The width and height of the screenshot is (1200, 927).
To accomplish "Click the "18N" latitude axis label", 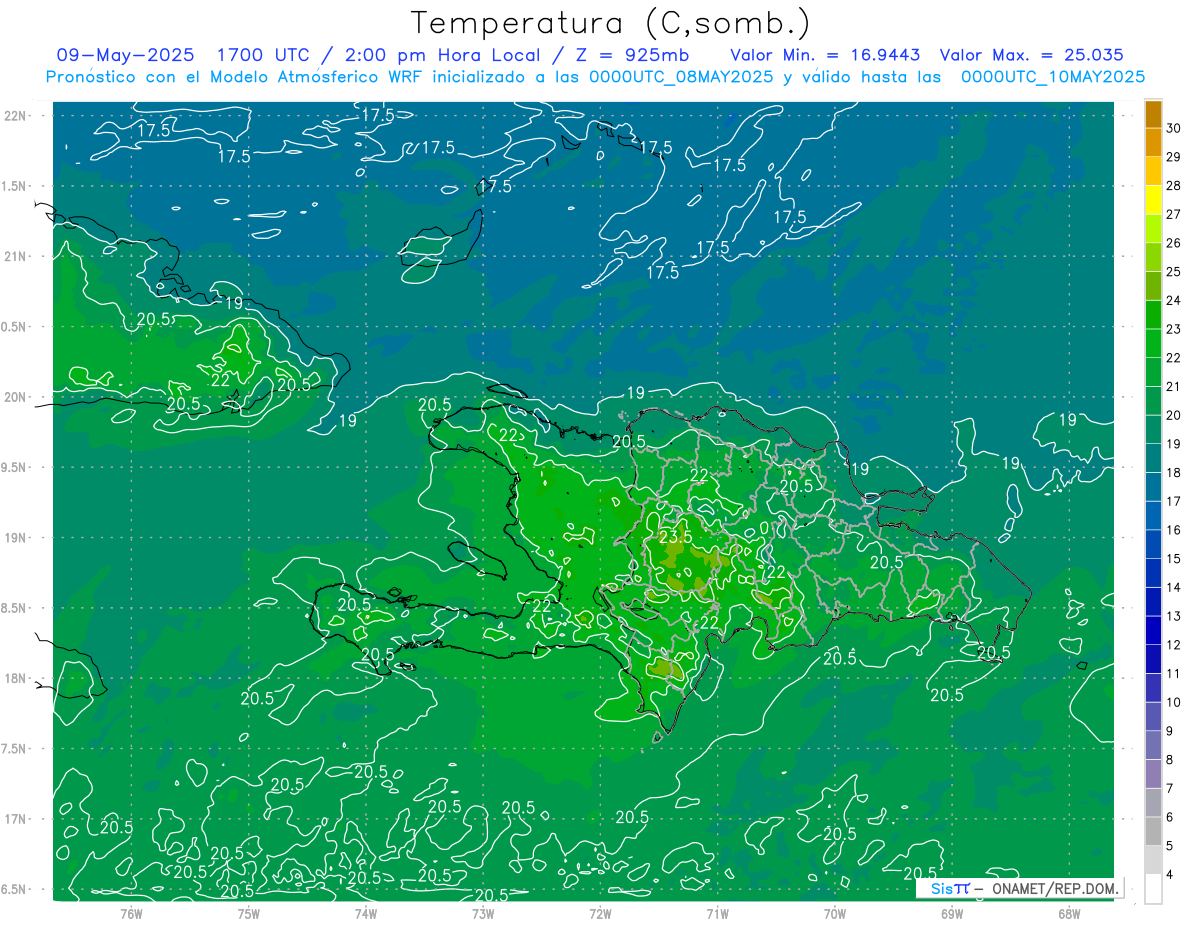I will point(13,678).
